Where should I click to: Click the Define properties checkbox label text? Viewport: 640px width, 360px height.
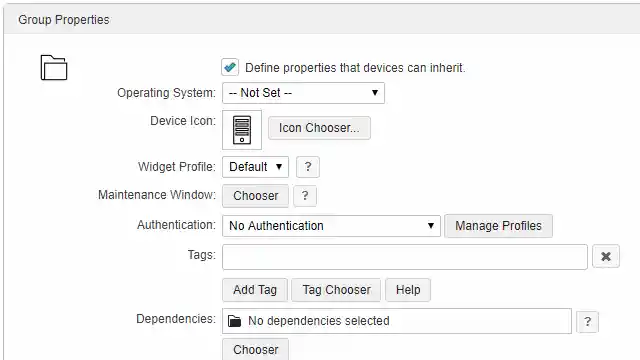(x=355, y=68)
